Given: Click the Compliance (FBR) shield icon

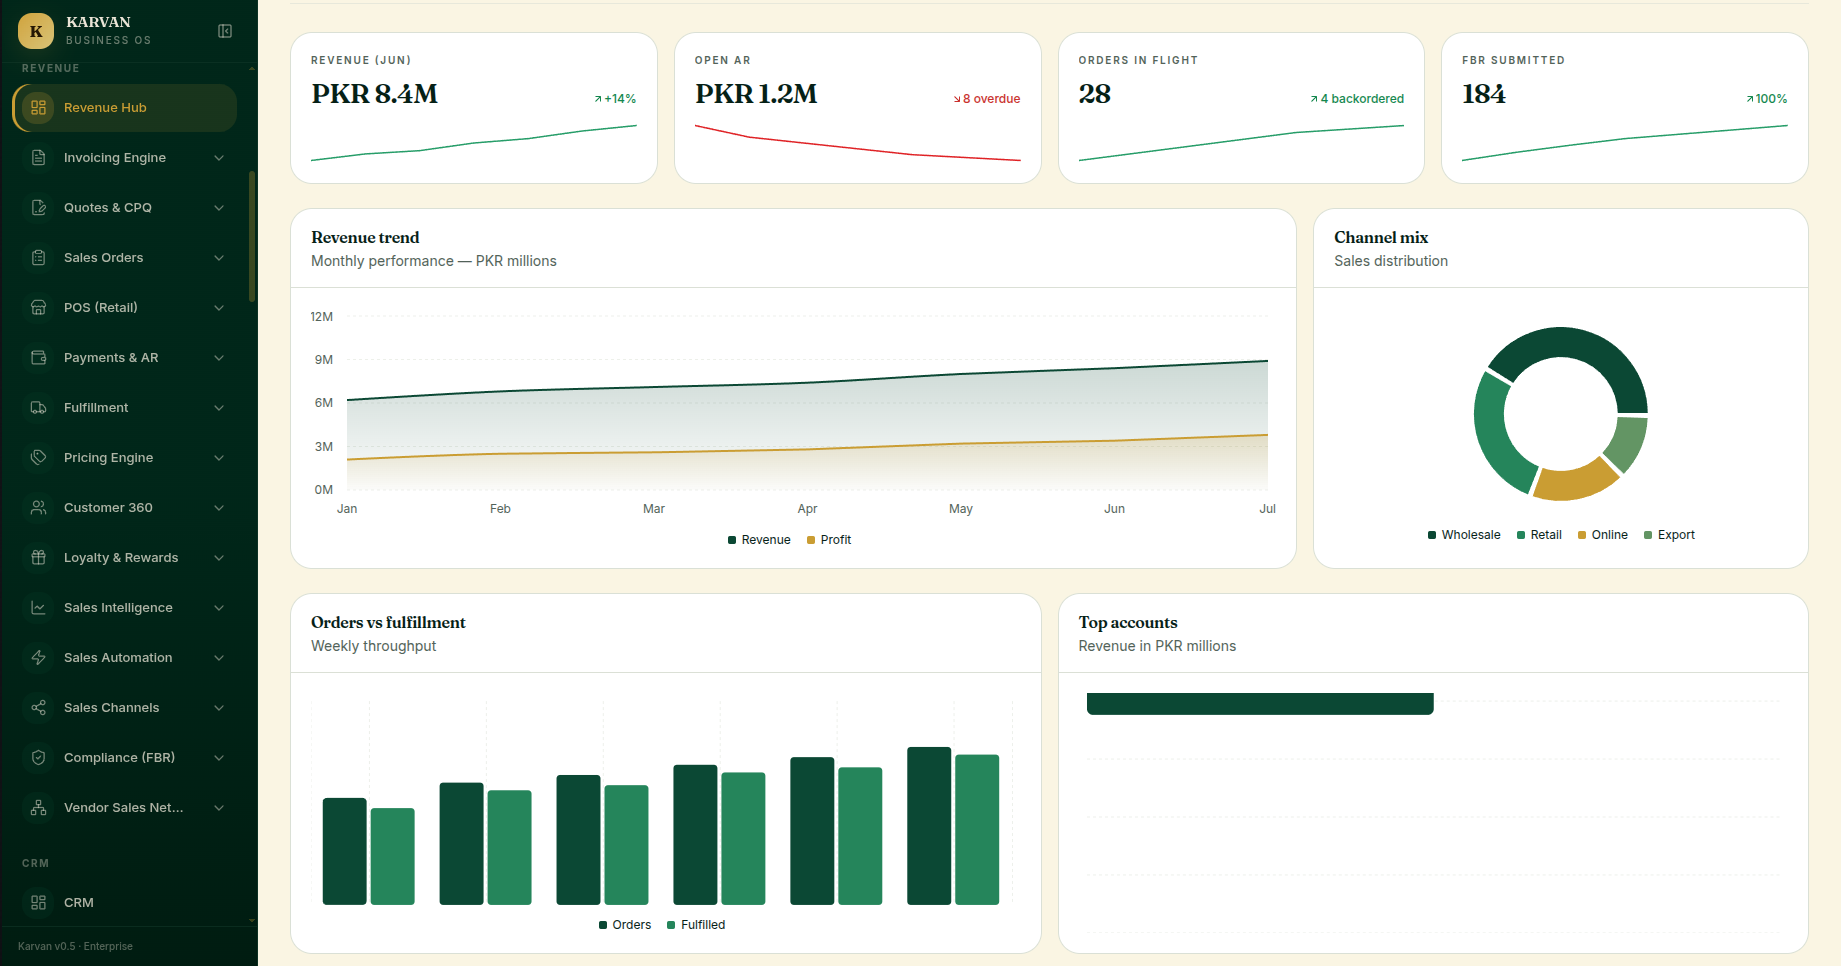Looking at the screenshot, I should (39, 757).
